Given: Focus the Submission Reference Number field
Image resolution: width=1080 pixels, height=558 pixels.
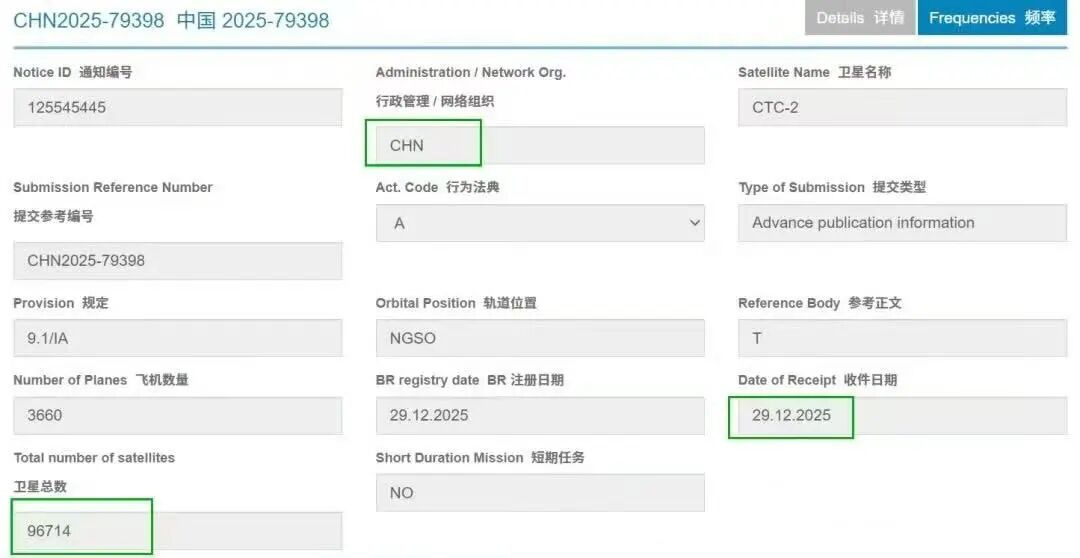Looking at the screenshot, I should click(177, 260).
